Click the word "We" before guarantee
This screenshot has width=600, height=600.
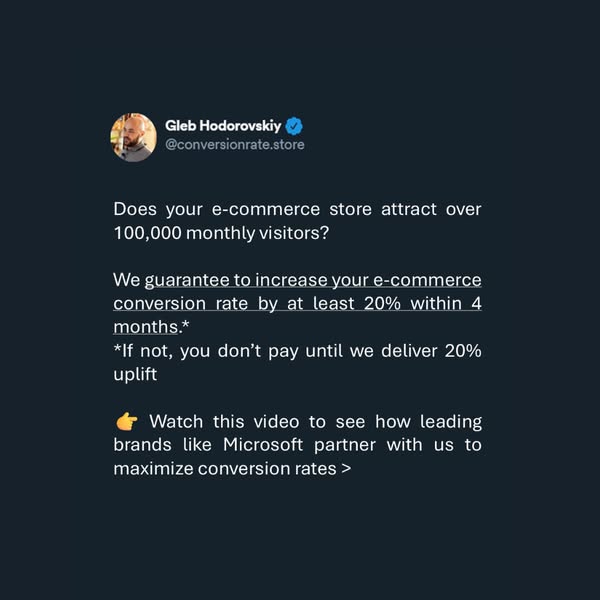pos(126,280)
